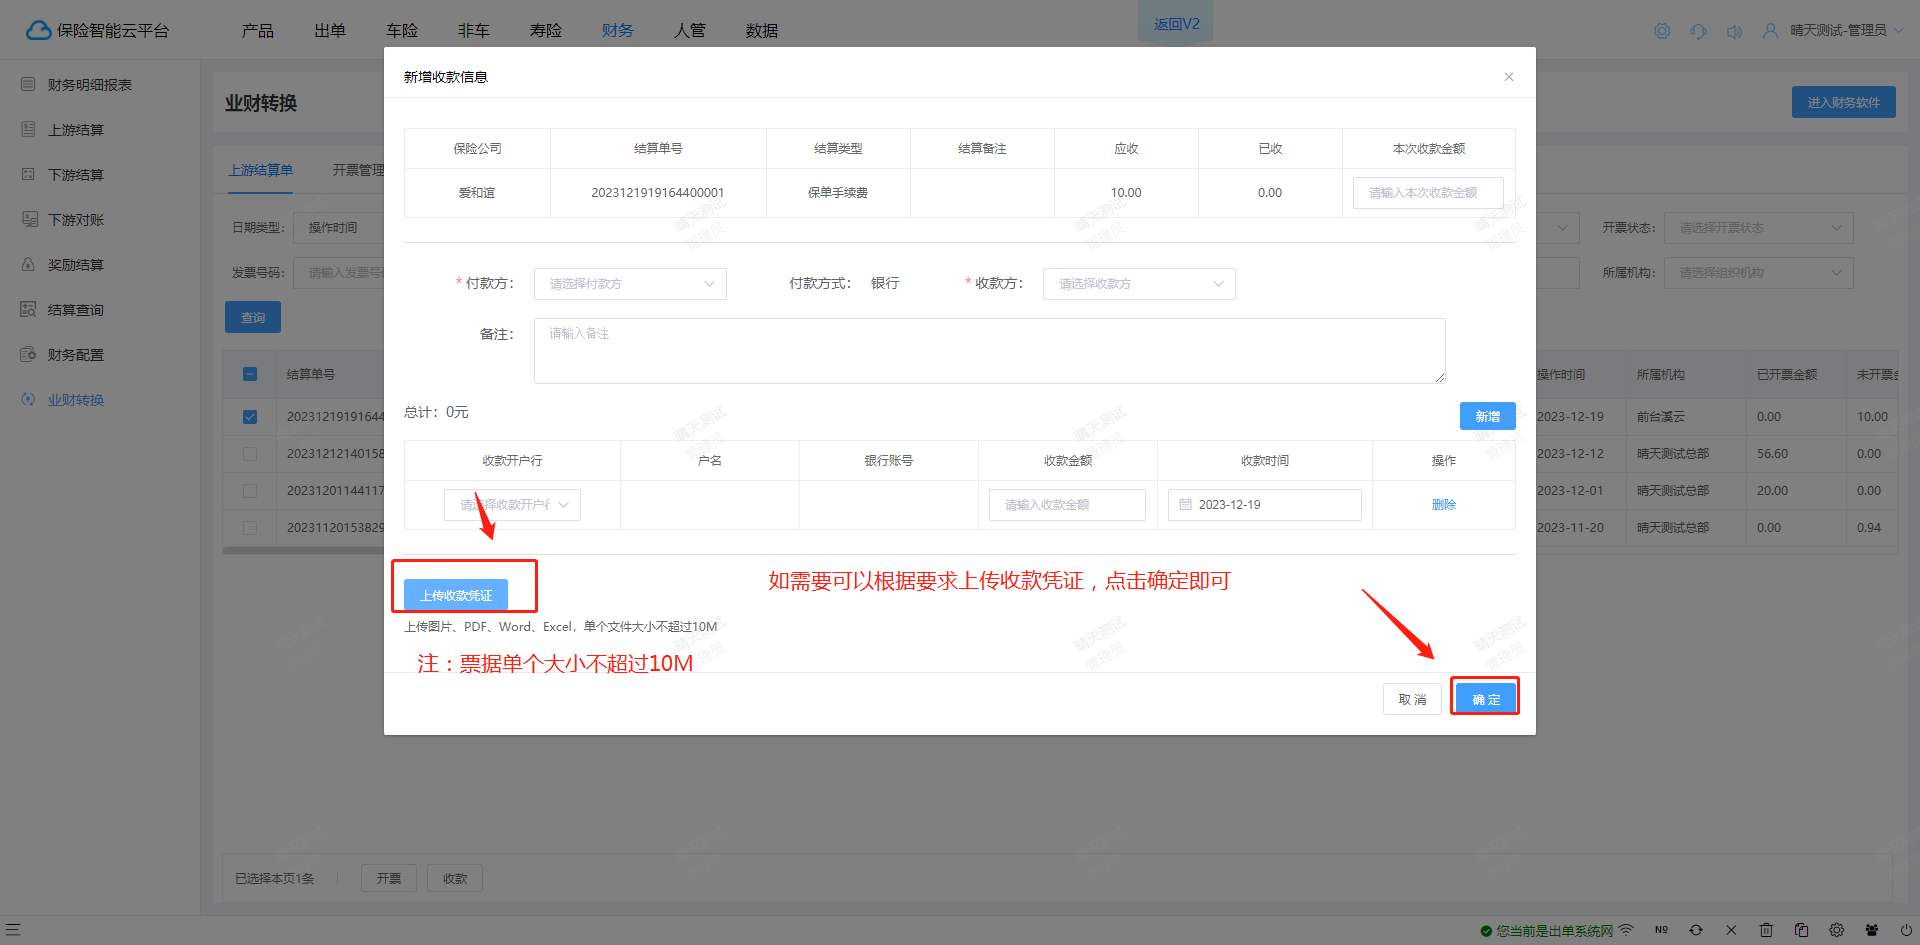Click the speaker announcement icon in header
The height and width of the screenshot is (945, 1920).
tap(1734, 31)
